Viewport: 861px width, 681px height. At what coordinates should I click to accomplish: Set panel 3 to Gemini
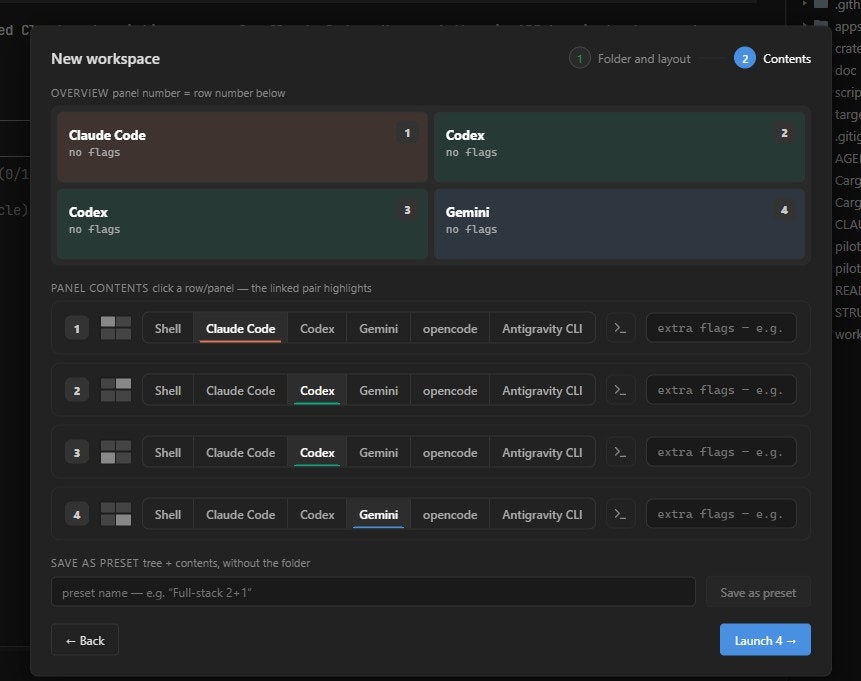click(378, 453)
